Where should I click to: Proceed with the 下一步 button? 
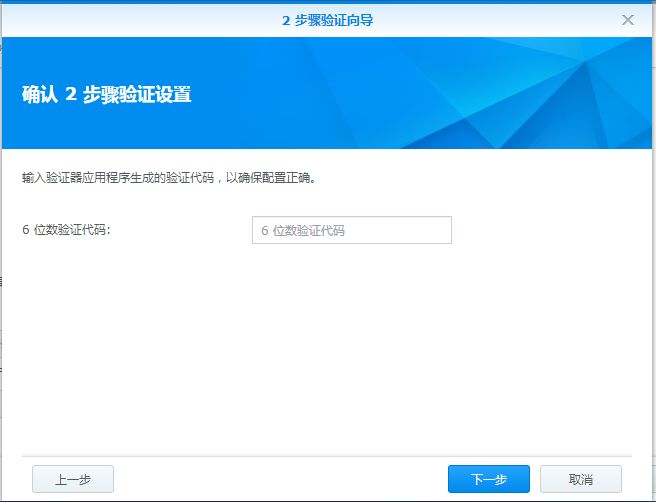[489, 479]
